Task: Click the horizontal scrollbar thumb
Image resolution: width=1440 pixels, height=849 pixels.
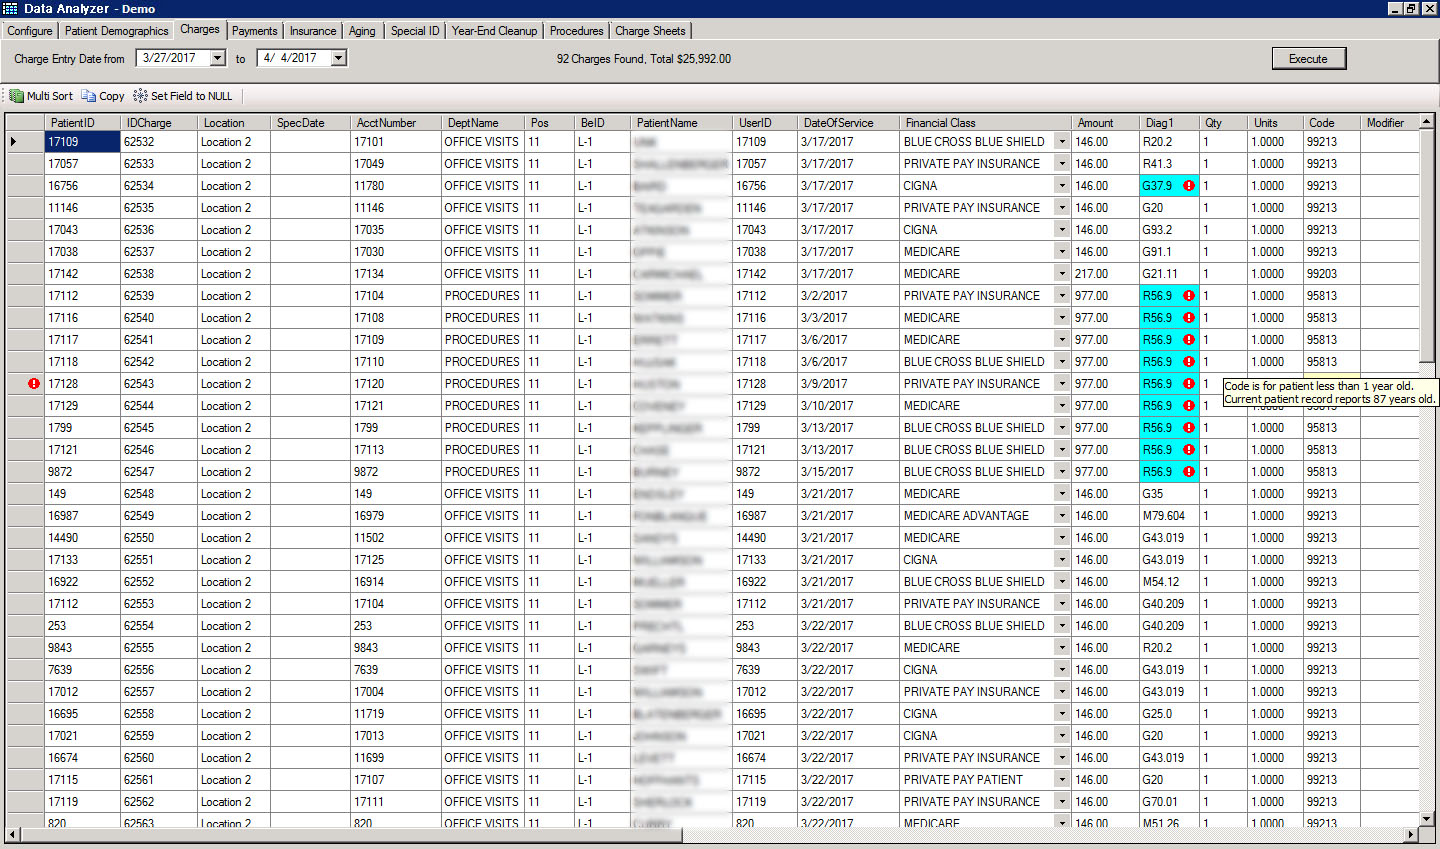Action: tap(351, 834)
